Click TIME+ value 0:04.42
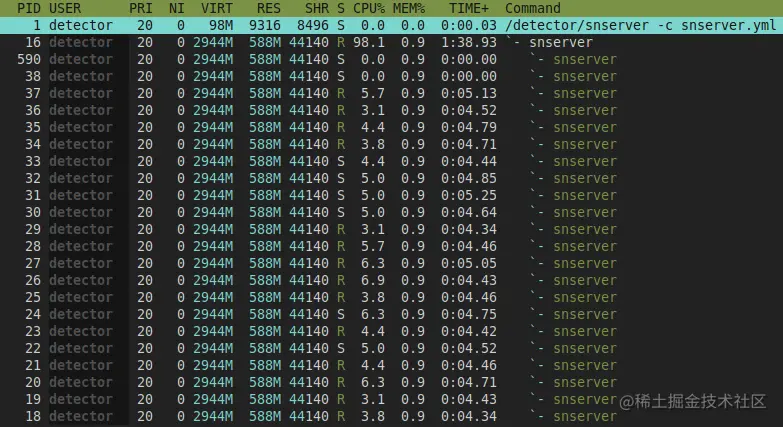The width and height of the screenshot is (783, 427). [469, 331]
